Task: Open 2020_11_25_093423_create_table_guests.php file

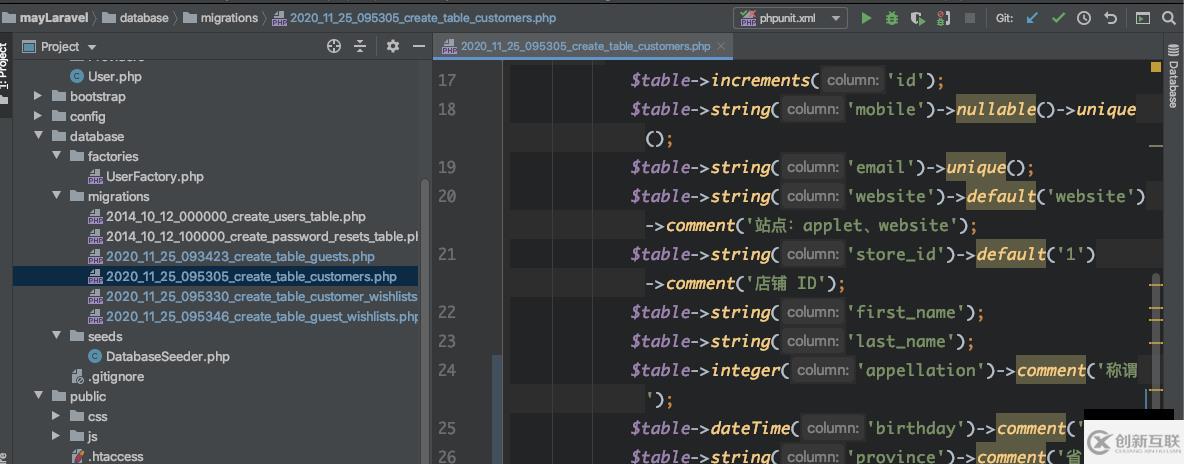Action: coord(240,257)
